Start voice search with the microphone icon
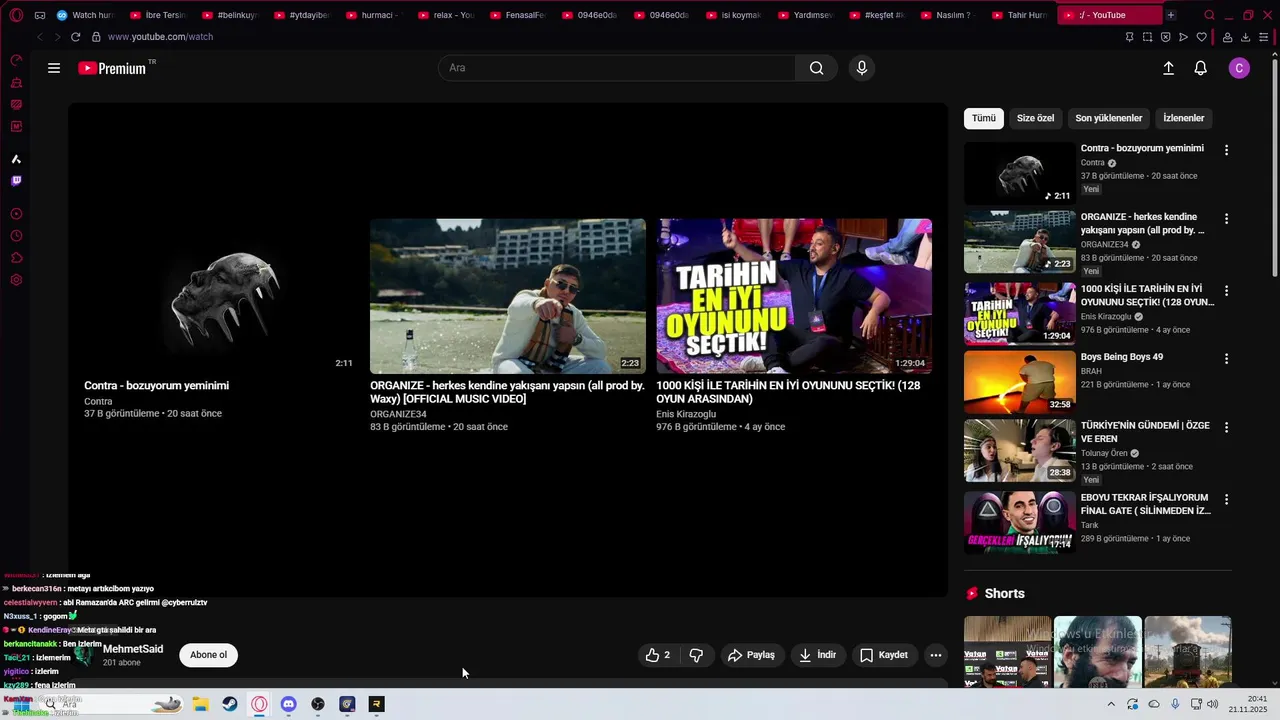Image resolution: width=1280 pixels, height=720 pixels. point(862,68)
